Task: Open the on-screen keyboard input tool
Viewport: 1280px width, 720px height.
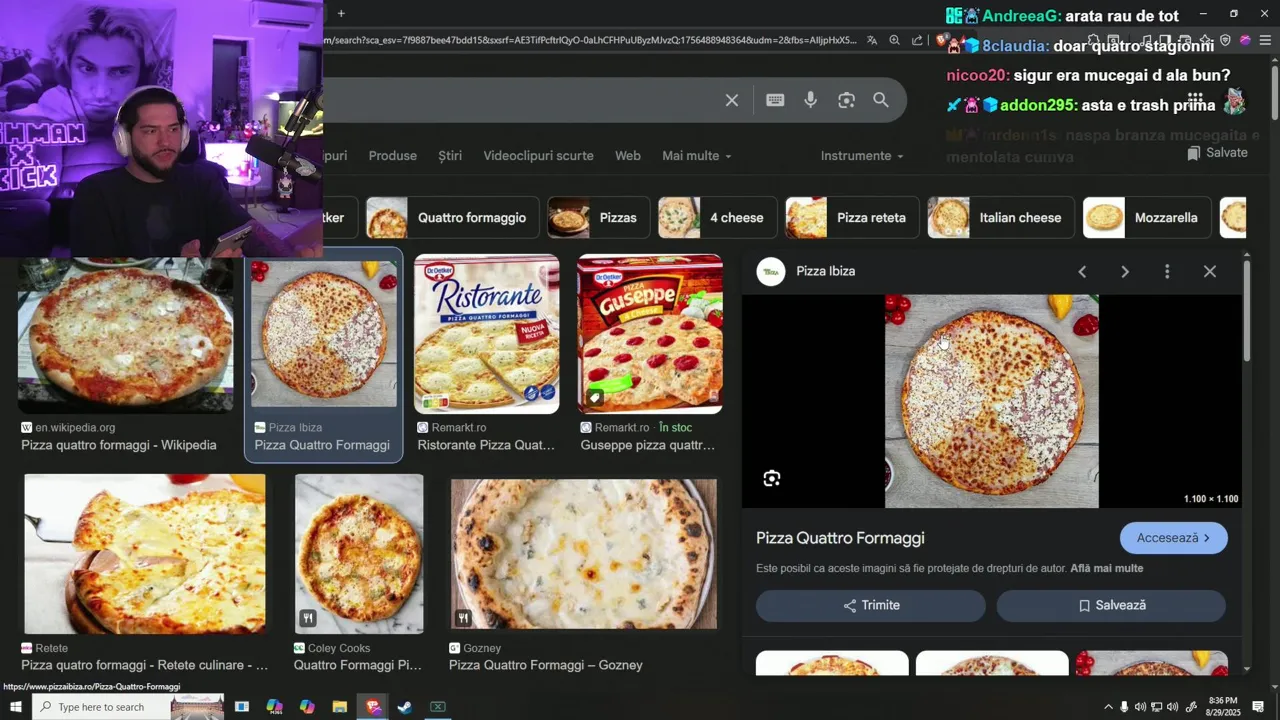Action: pyautogui.click(x=775, y=100)
